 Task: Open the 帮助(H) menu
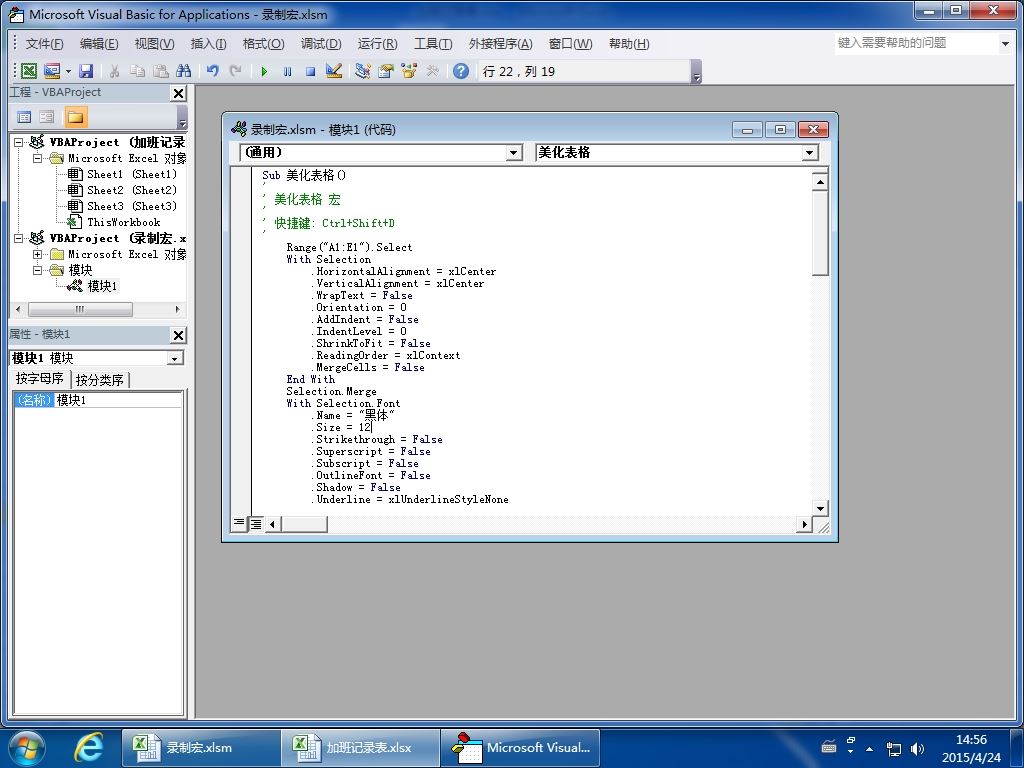click(x=629, y=44)
